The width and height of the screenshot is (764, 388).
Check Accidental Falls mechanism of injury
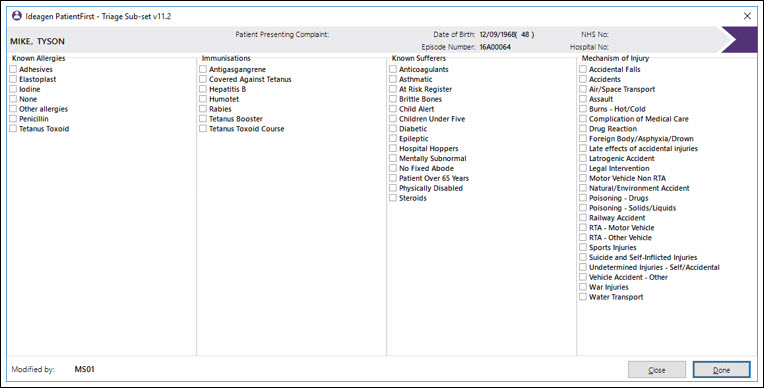(583, 69)
